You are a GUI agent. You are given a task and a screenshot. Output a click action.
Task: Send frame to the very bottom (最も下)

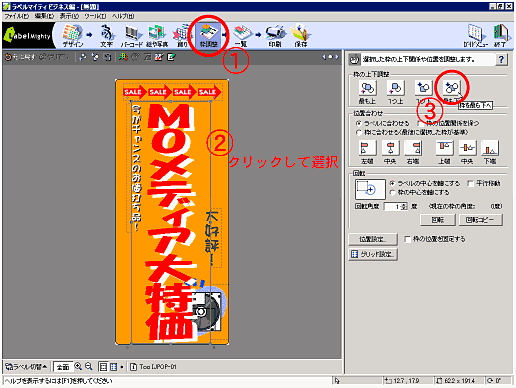point(452,88)
